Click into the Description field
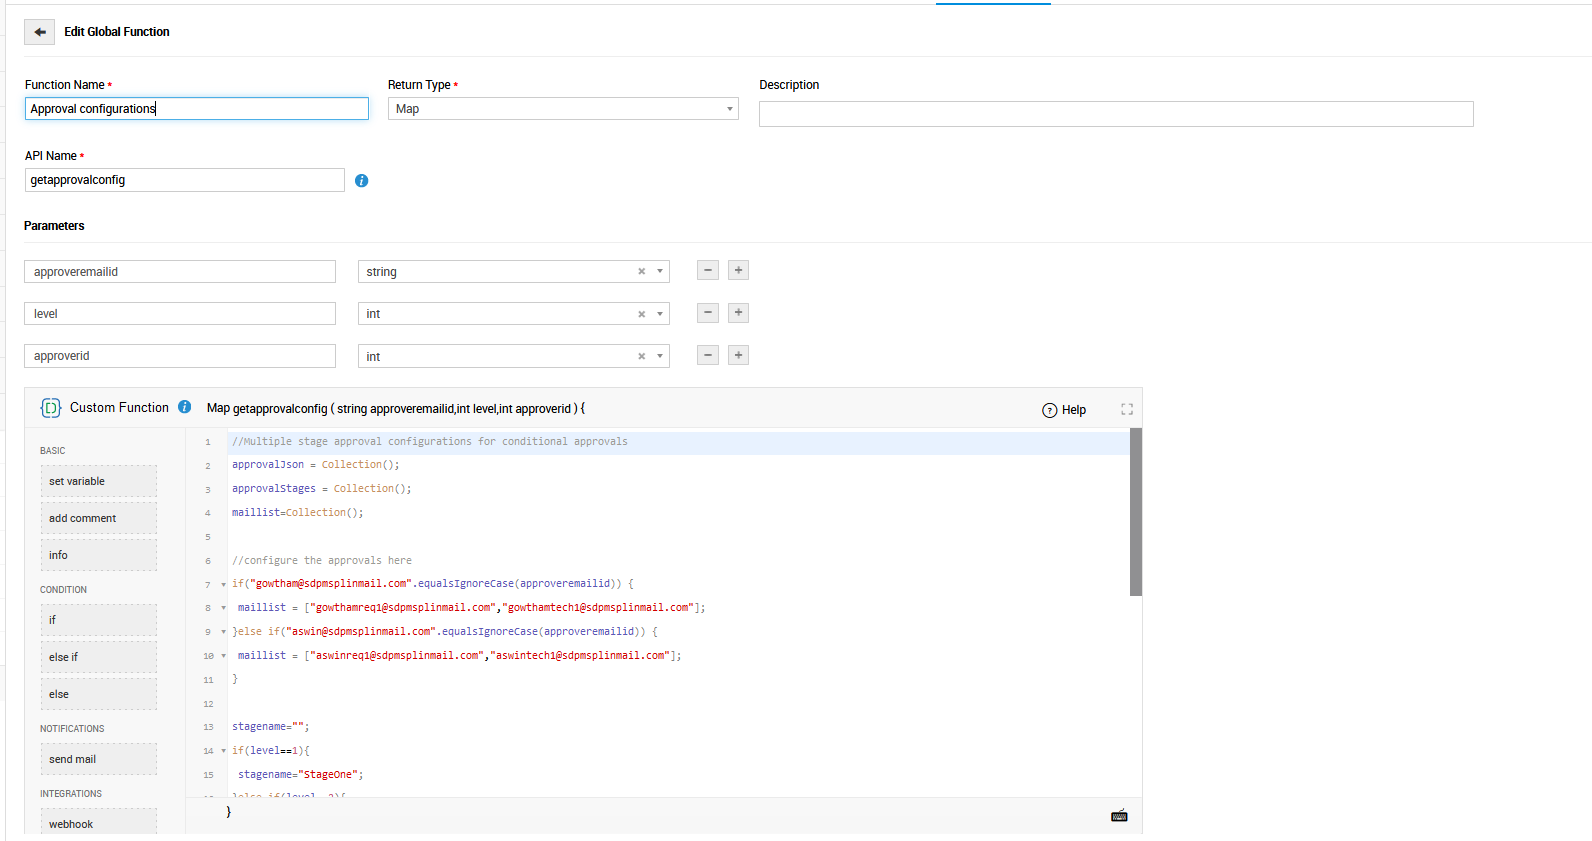The height and width of the screenshot is (841, 1592). pos(1115,114)
